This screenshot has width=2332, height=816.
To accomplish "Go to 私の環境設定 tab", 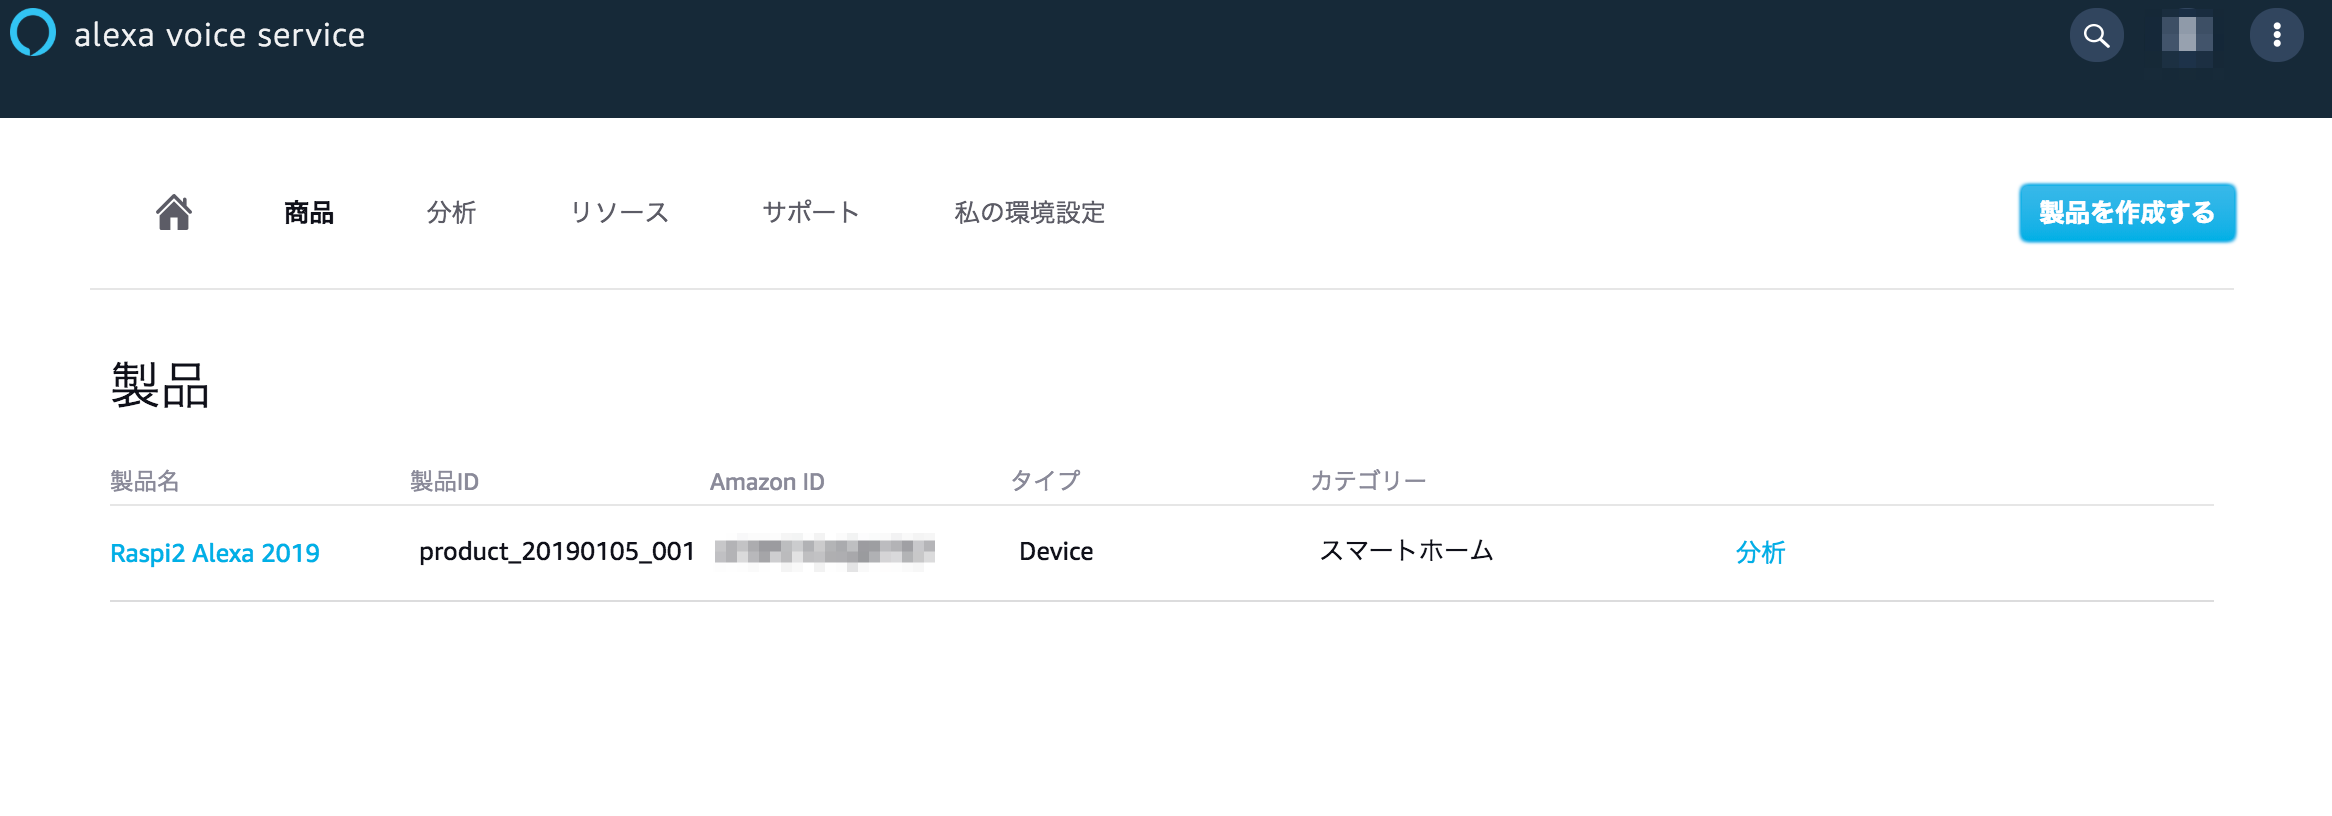I will pyautogui.click(x=1029, y=212).
